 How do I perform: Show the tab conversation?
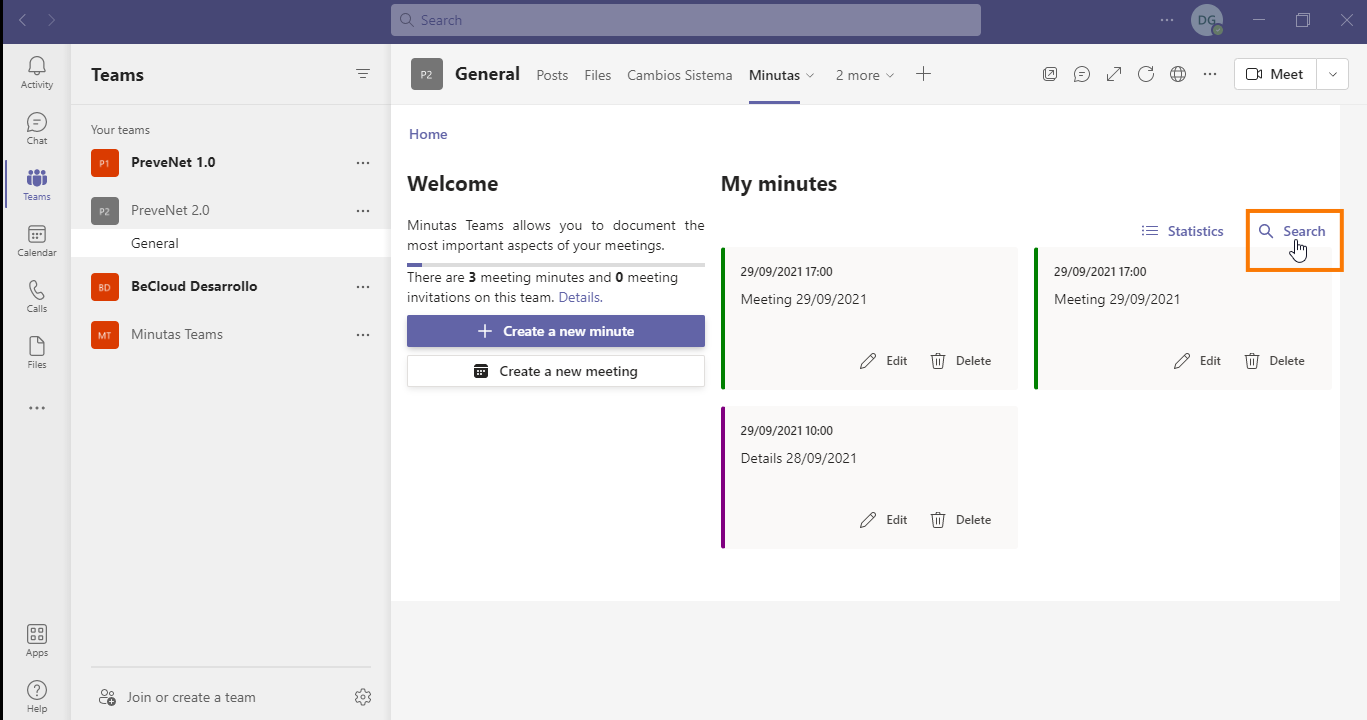click(1082, 74)
